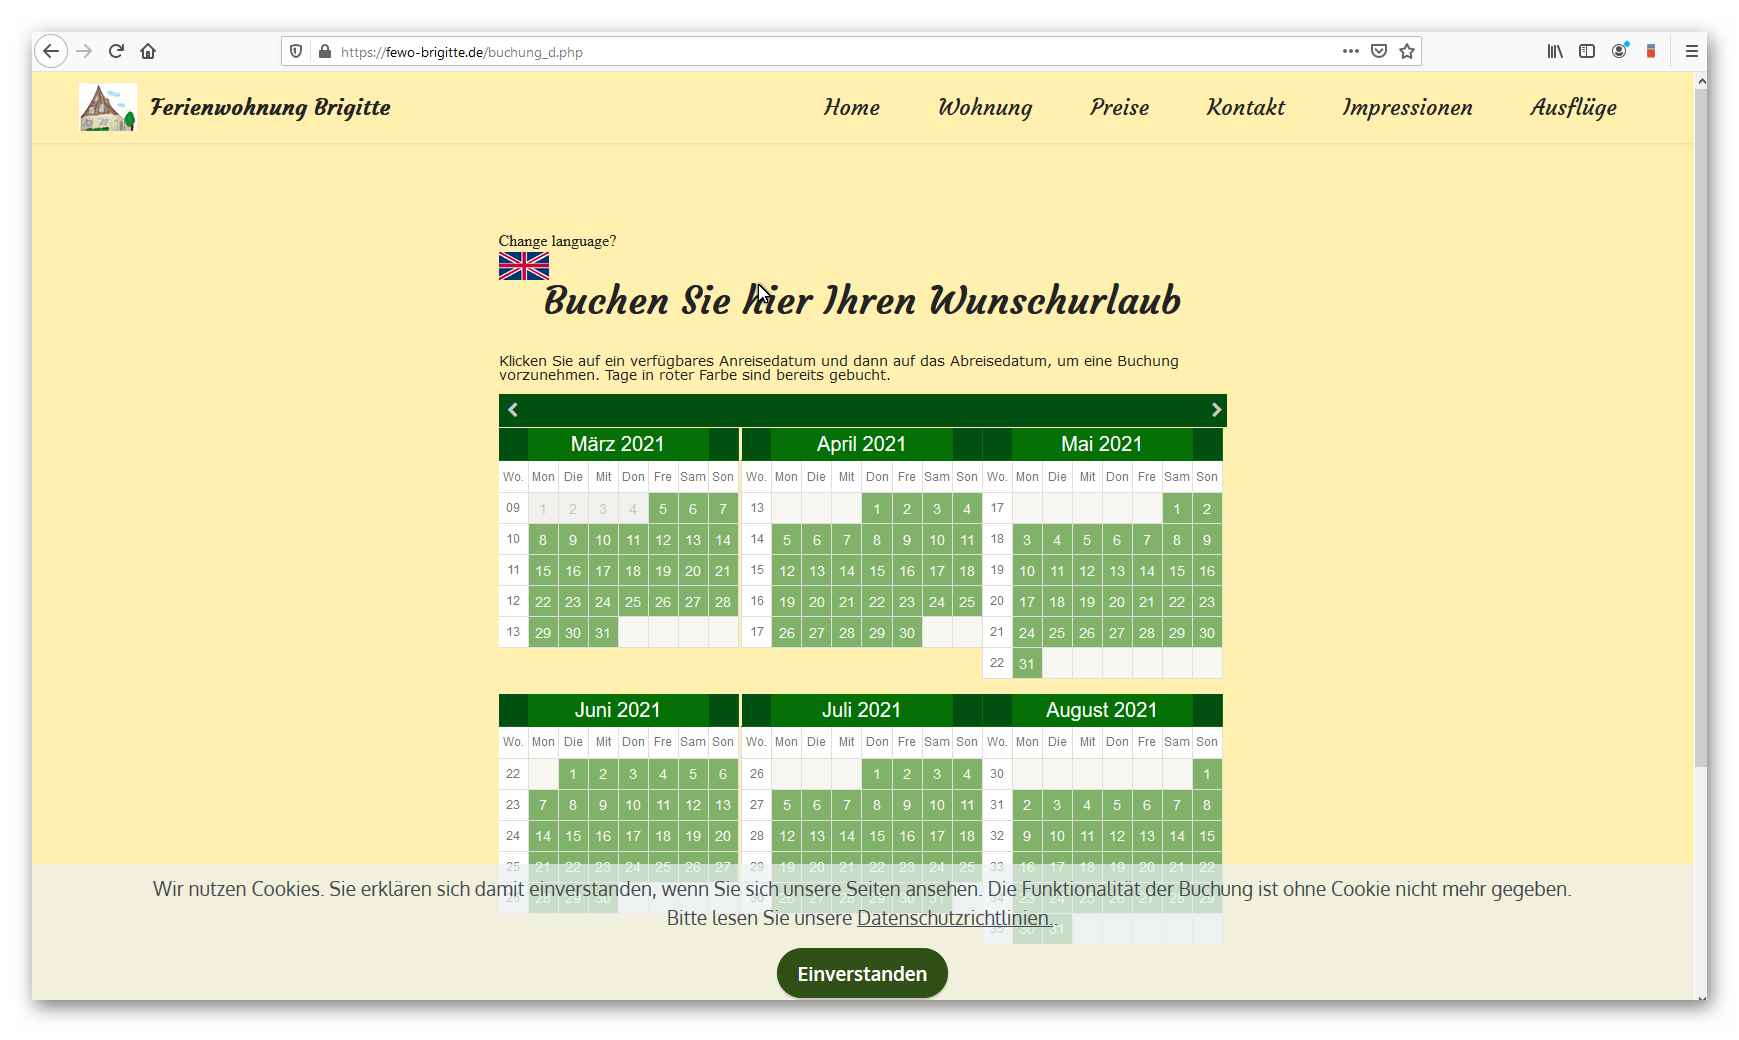Go to the browser home icon
The width and height of the screenshot is (1739, 1040).
pyautogui.click(x=148, y=51)
